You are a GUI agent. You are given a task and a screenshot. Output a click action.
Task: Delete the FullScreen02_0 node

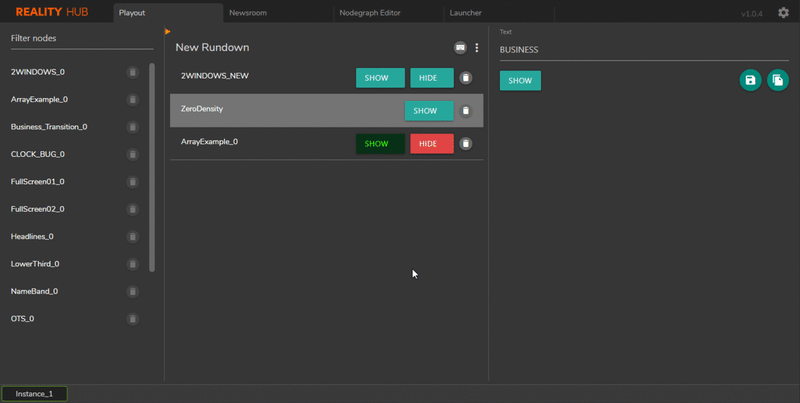tap(133, 210)
